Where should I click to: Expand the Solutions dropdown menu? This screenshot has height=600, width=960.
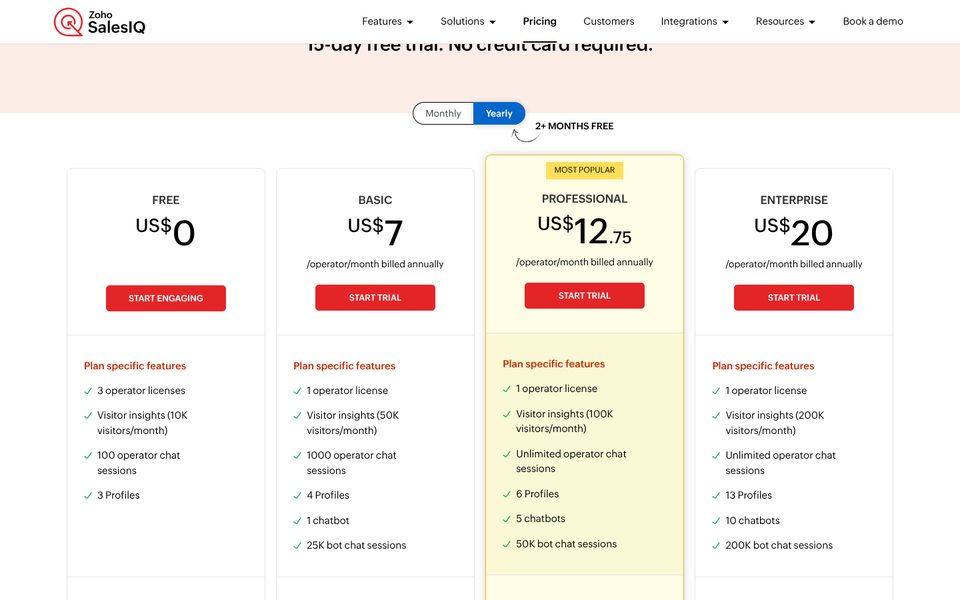pyautogui.click(x=468, y=21)
